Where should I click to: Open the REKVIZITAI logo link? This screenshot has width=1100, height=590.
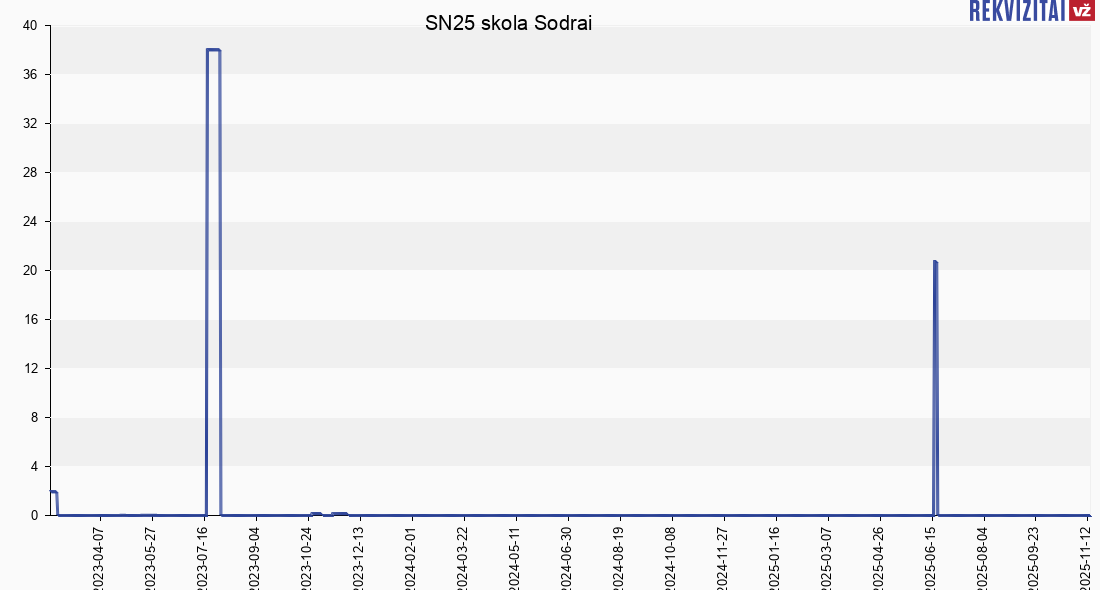click(1016, 11)
